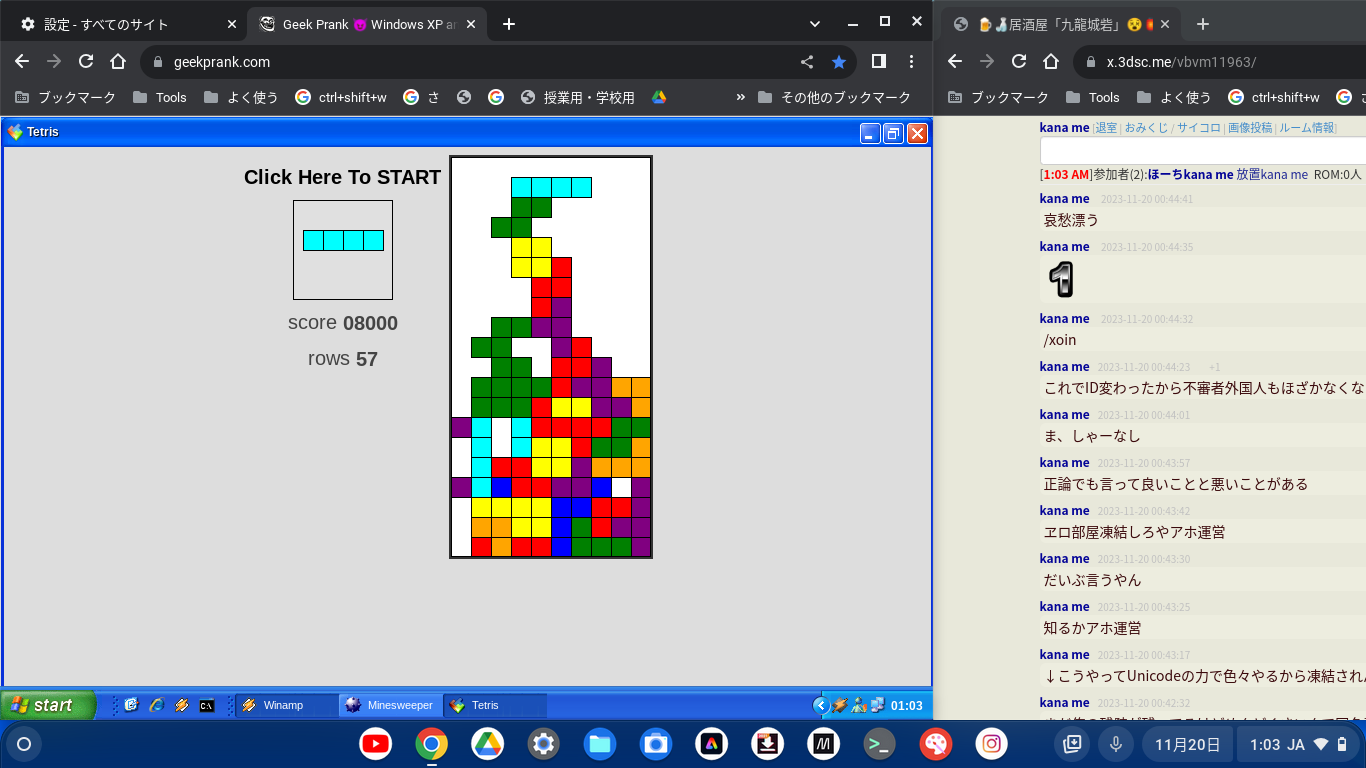Click the XP start button
The width and height of the screenshot is (1366, 768).
pyautogui.click(x=48, y=705)
